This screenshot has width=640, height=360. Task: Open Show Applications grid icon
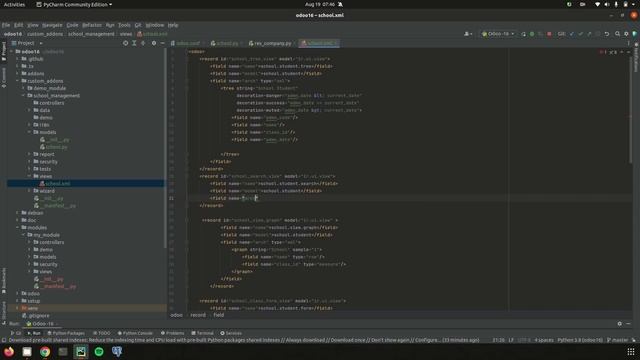point(631,351)
